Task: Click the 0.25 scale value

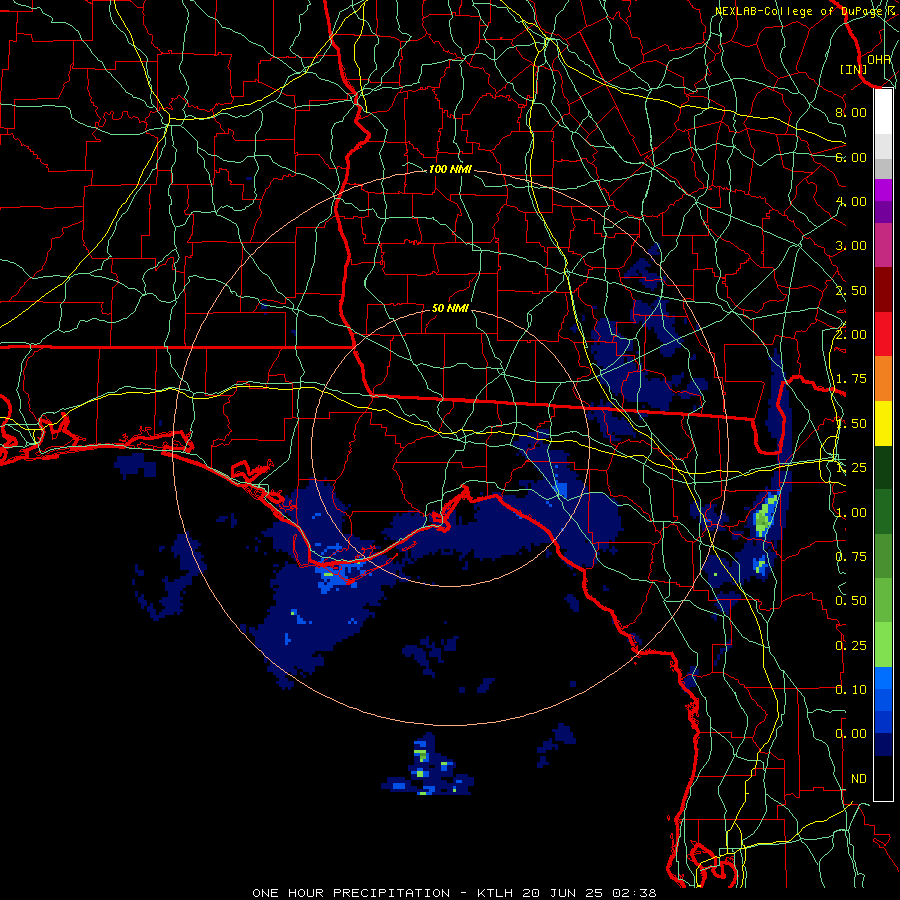Action: tap(851, 646)
